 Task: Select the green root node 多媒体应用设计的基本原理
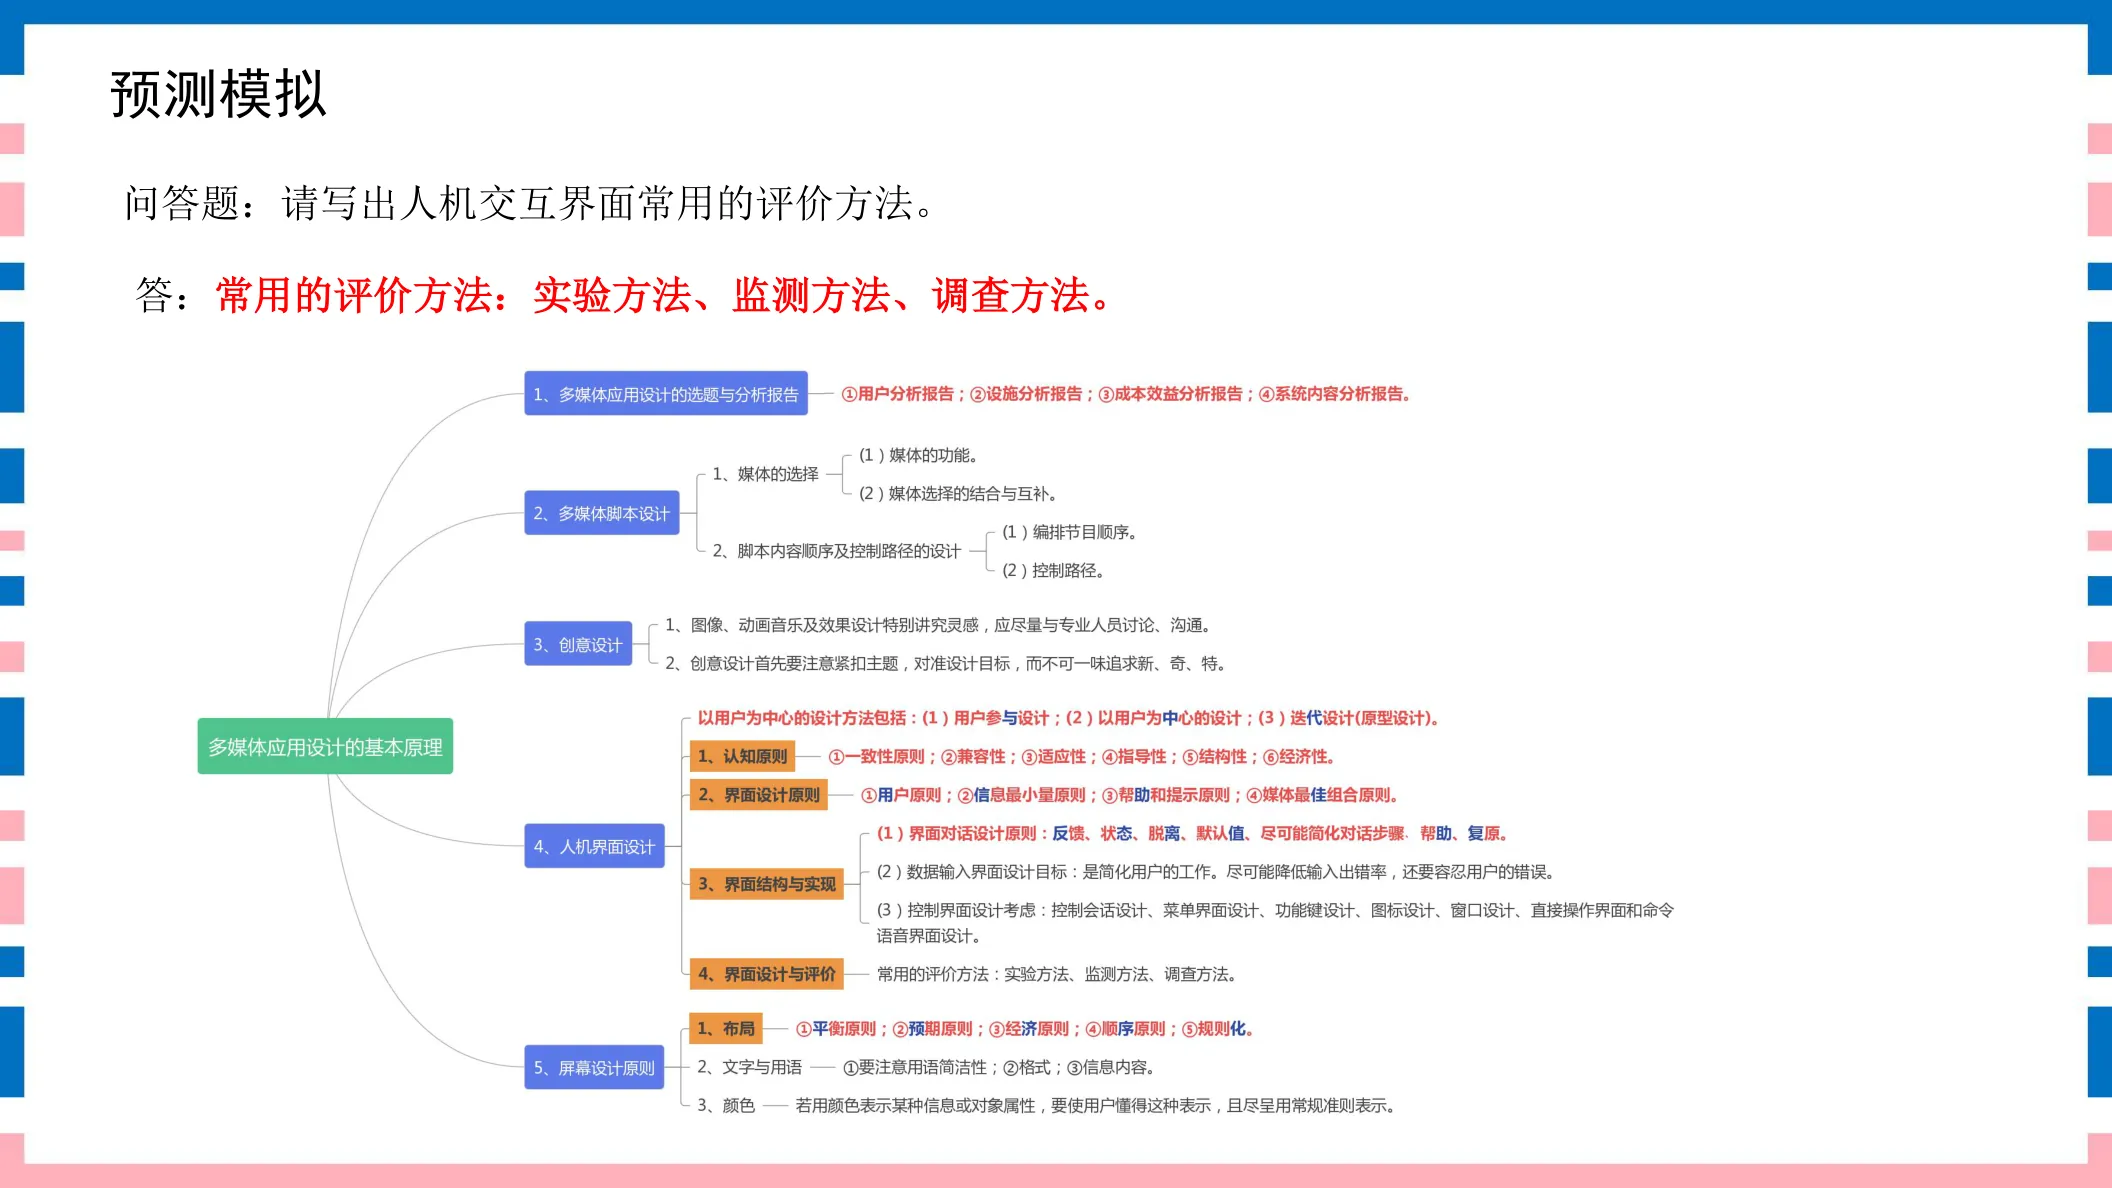325,746
